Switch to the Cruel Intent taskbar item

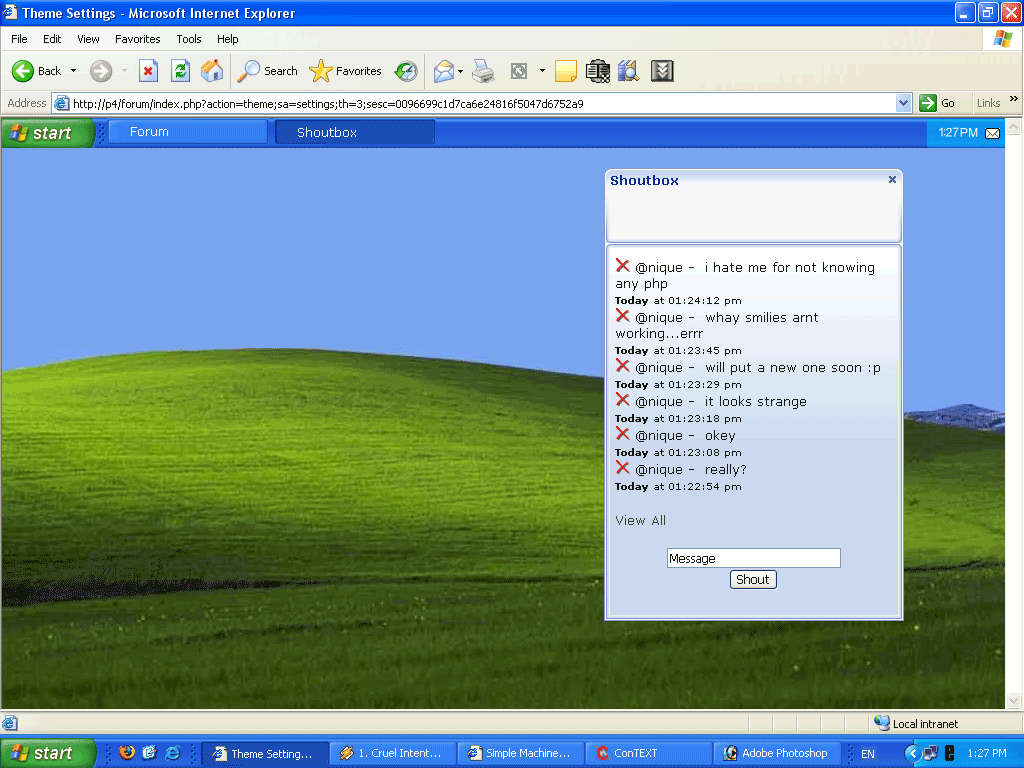click(x=392, y=753)
